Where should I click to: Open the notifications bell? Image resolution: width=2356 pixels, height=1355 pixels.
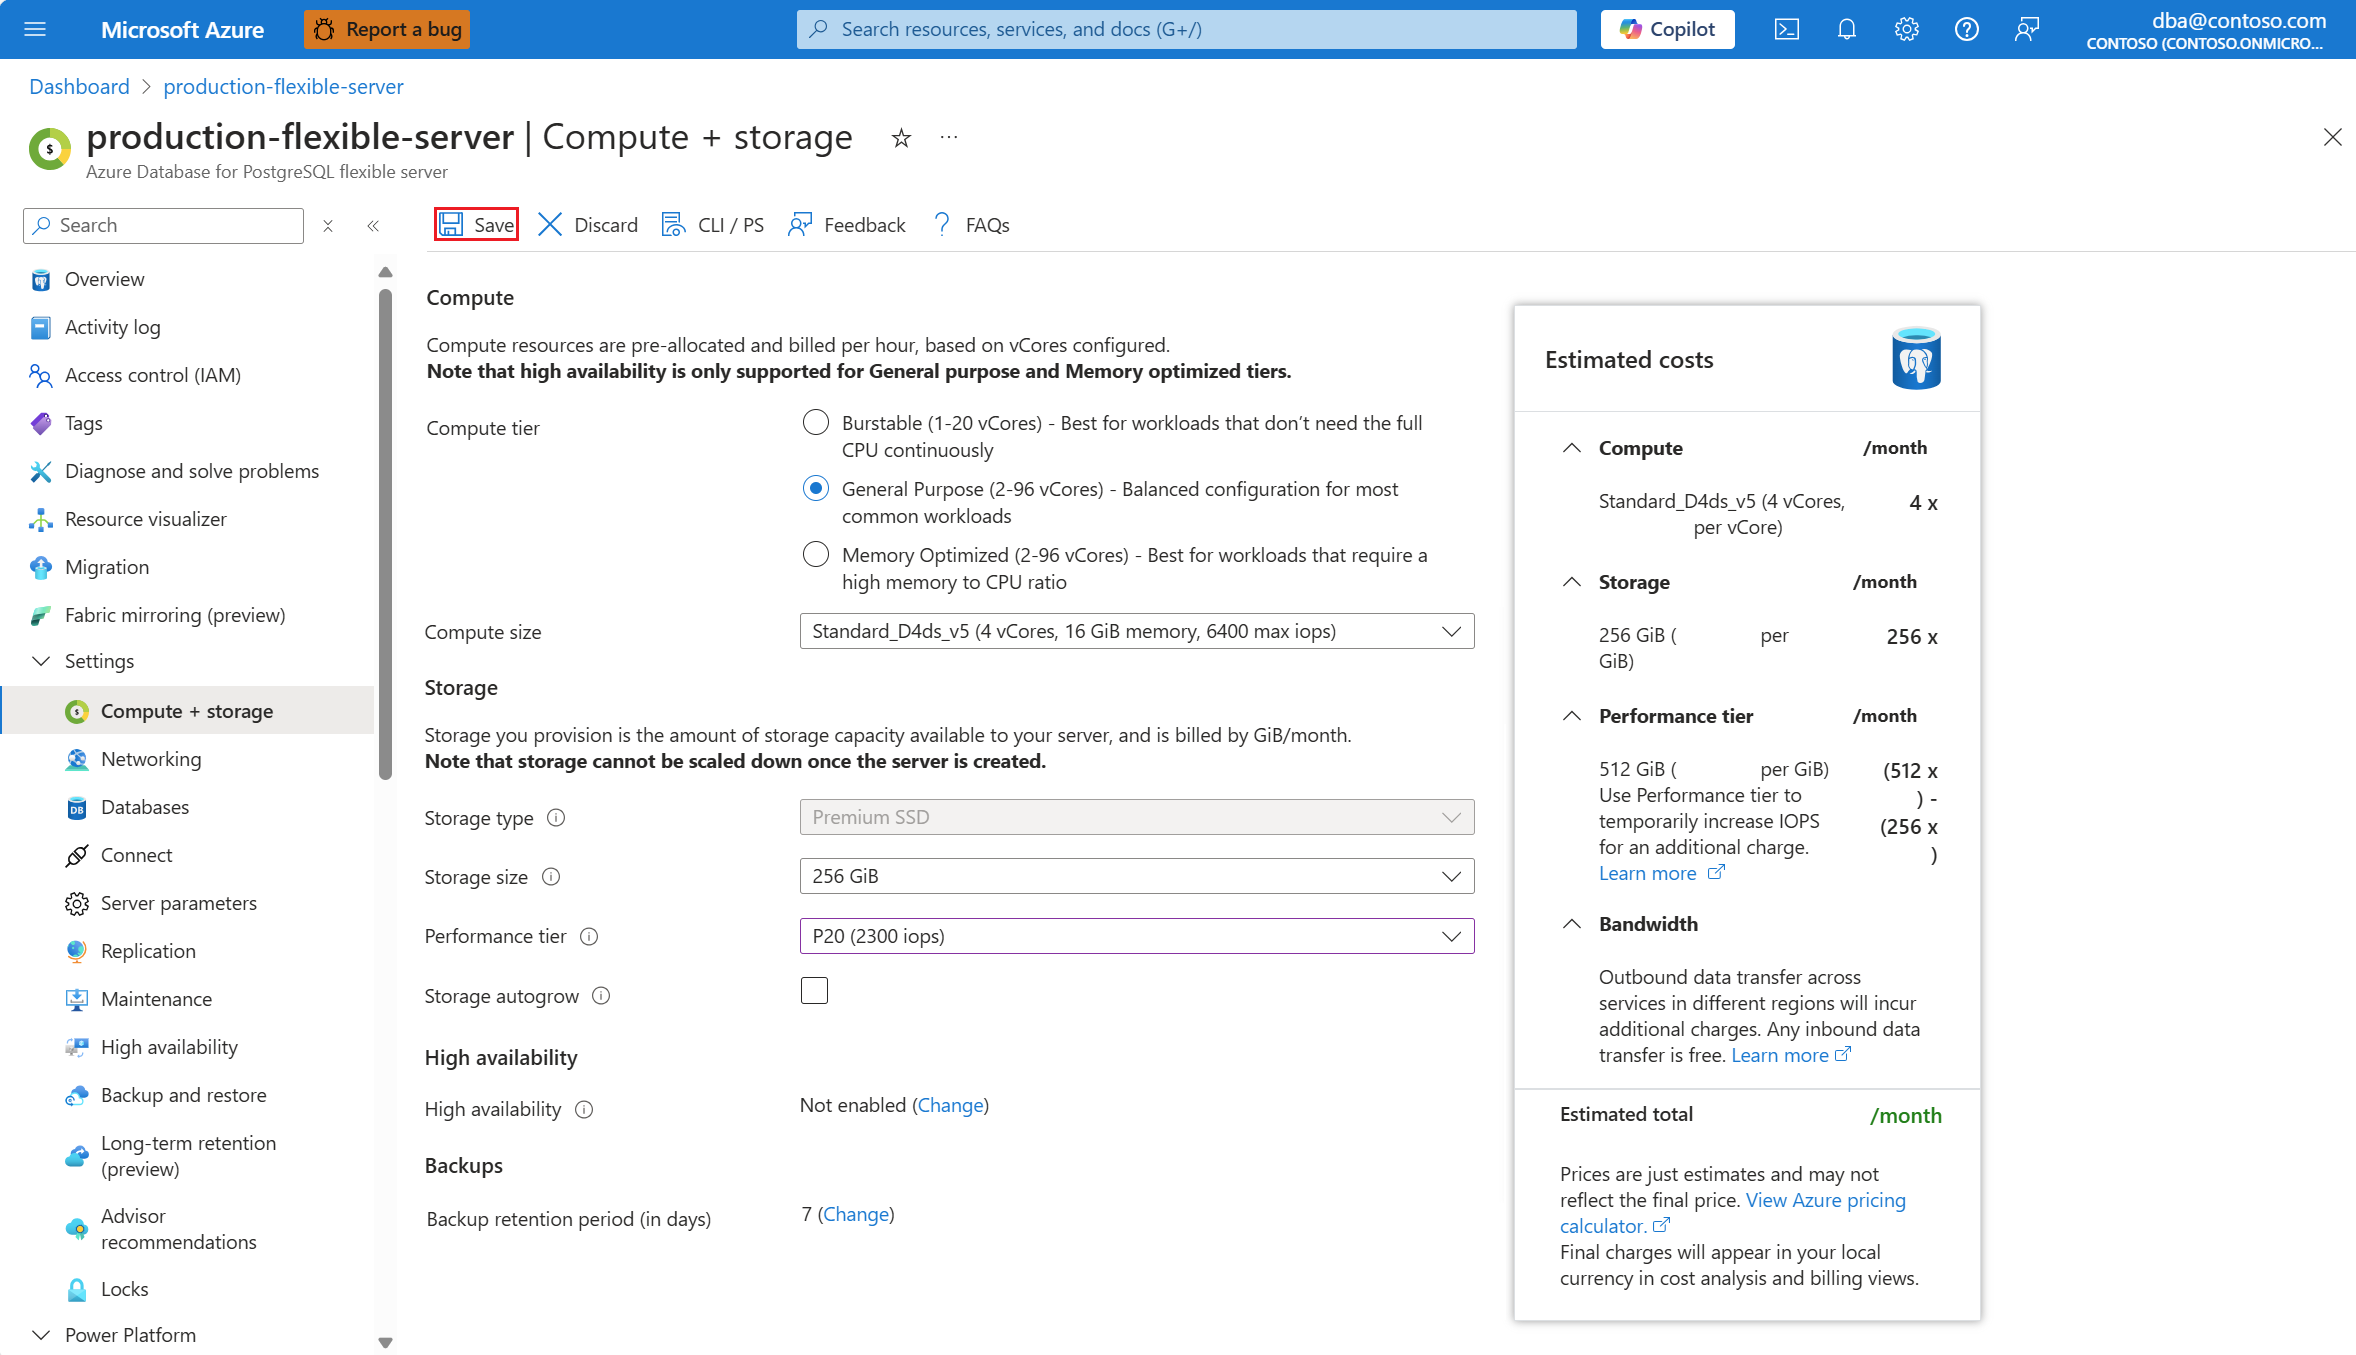click(x=1846, y=29)
